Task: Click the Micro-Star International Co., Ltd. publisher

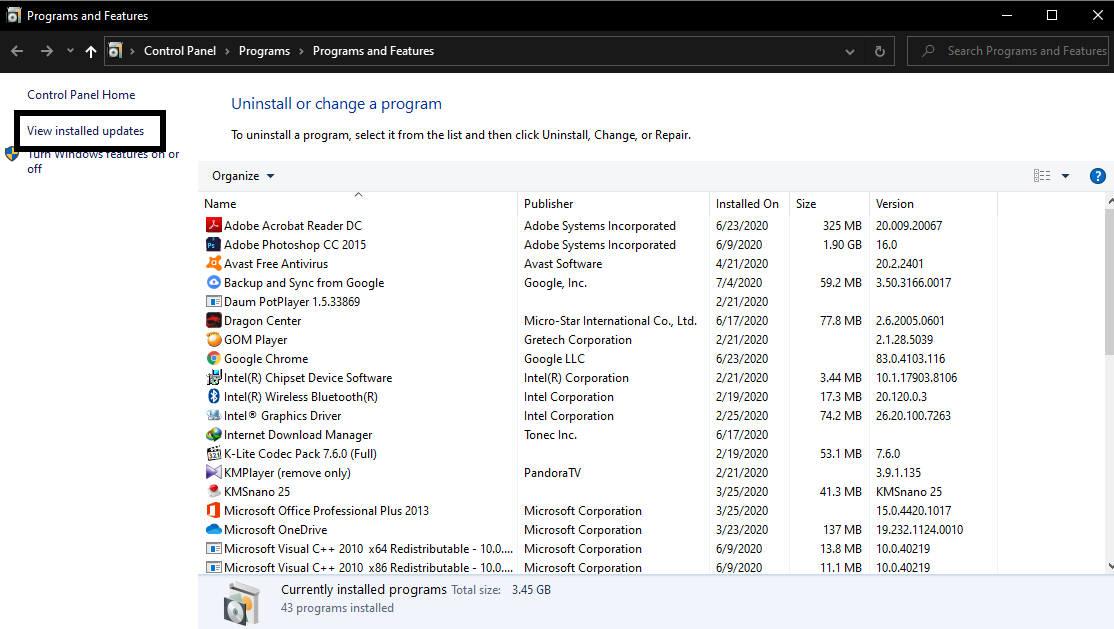Action: 610,321
